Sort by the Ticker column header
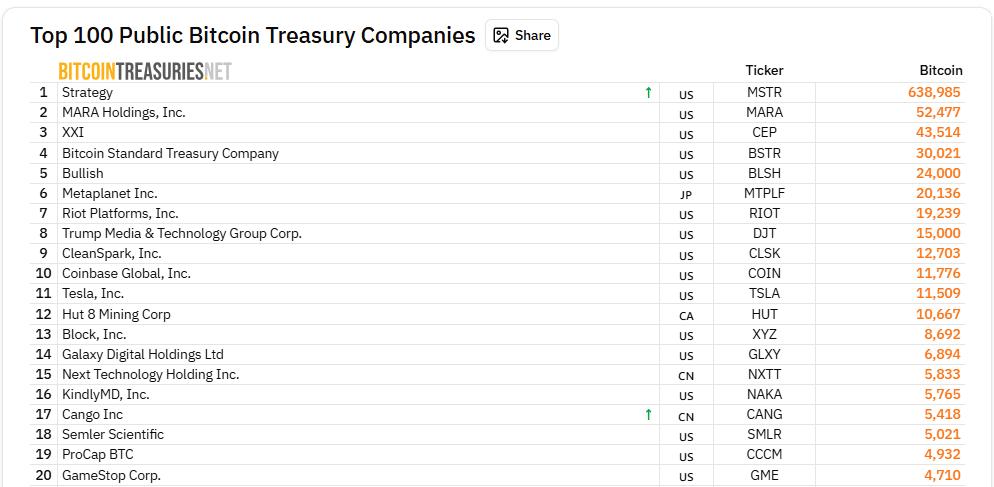Image resolution: width=994 pixels, height=487 pixels. click(x=764, y=70)
